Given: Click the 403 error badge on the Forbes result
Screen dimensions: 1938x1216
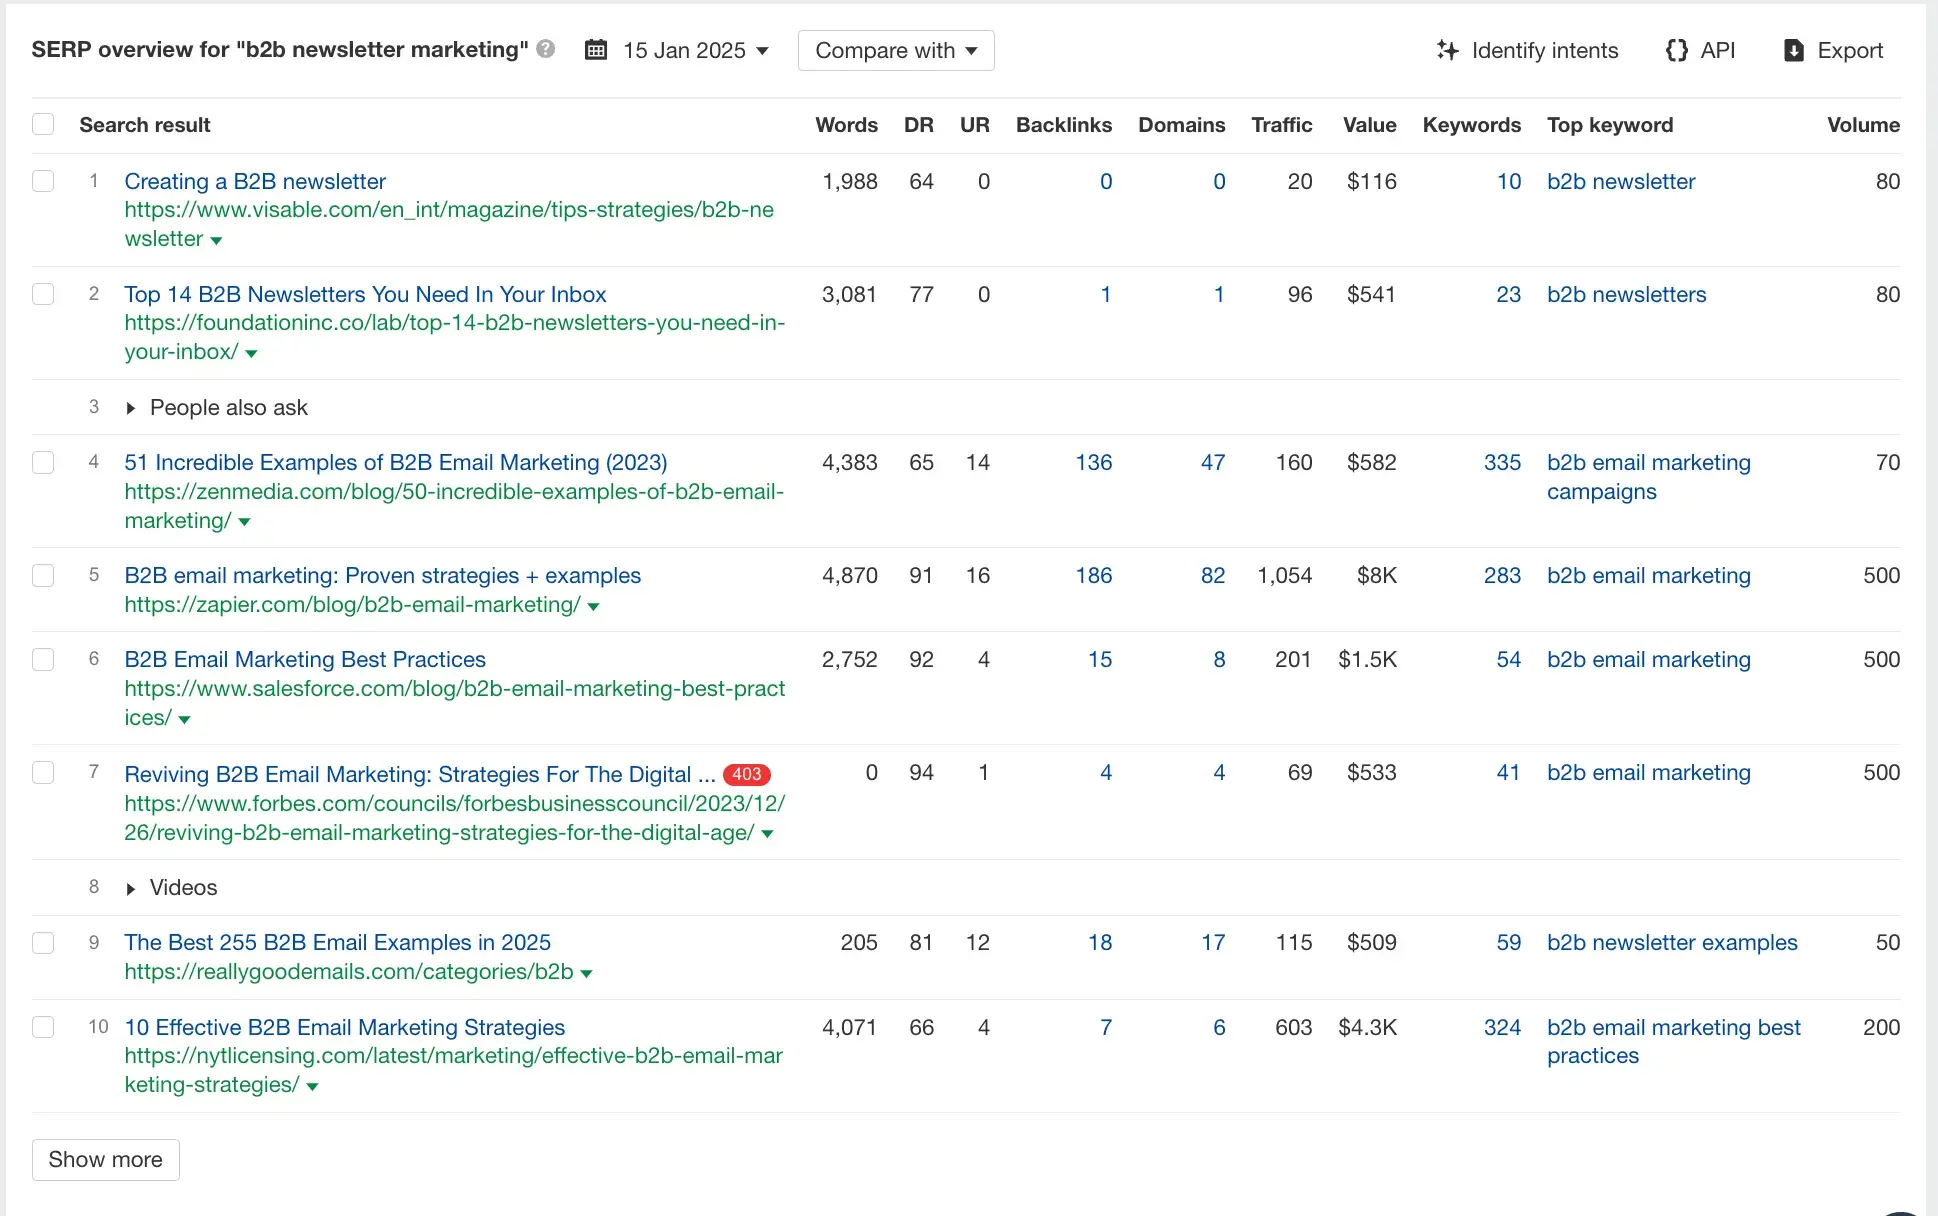Looking at the screenshot, I should click(746, 774).
